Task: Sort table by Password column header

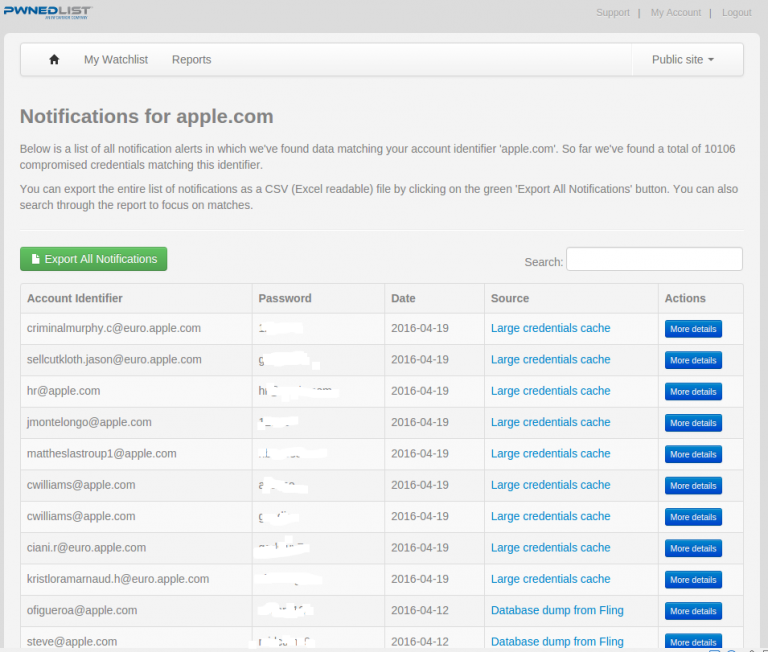Action: click(x=285, y=298)
